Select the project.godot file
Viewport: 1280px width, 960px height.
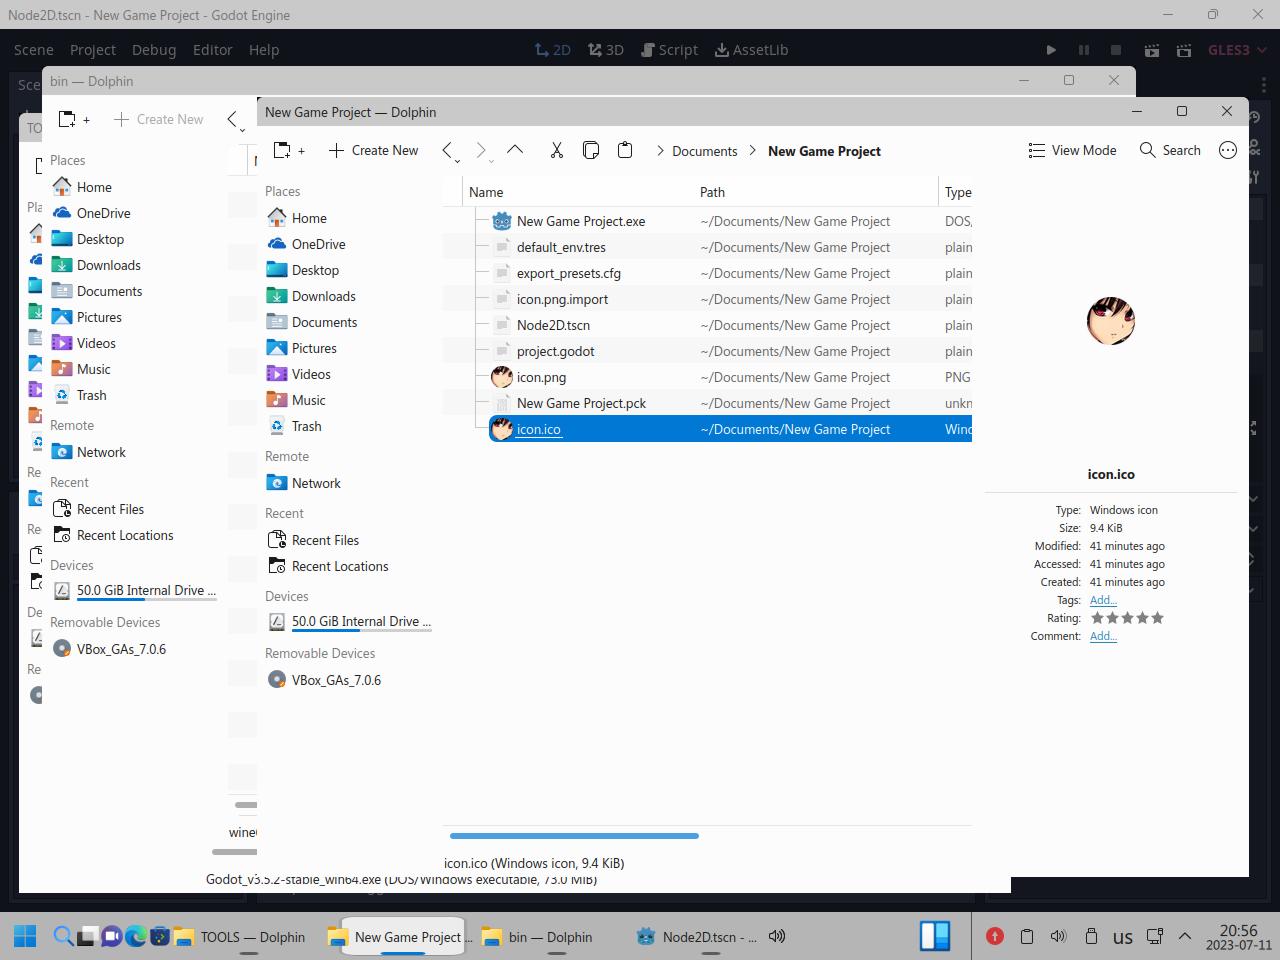[x=555, y=351]
